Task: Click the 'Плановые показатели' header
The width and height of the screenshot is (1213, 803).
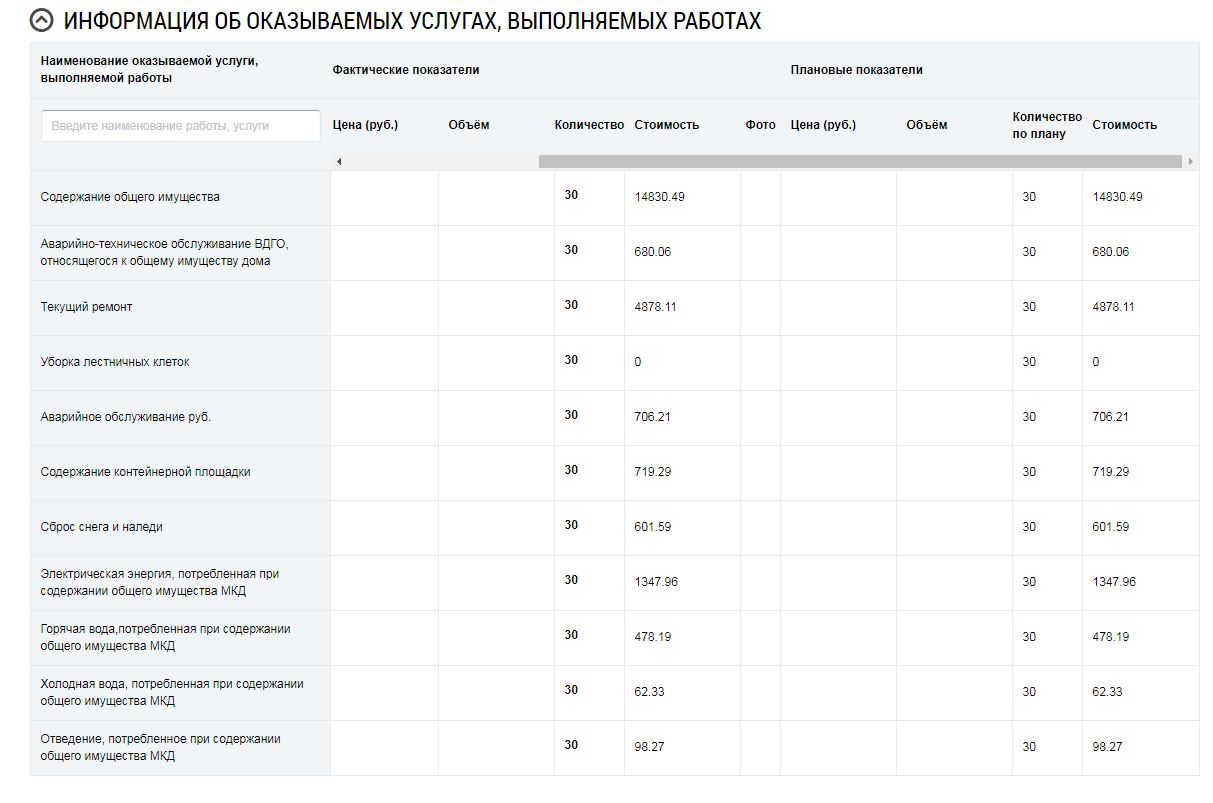Action: click(x=857, y=70)
